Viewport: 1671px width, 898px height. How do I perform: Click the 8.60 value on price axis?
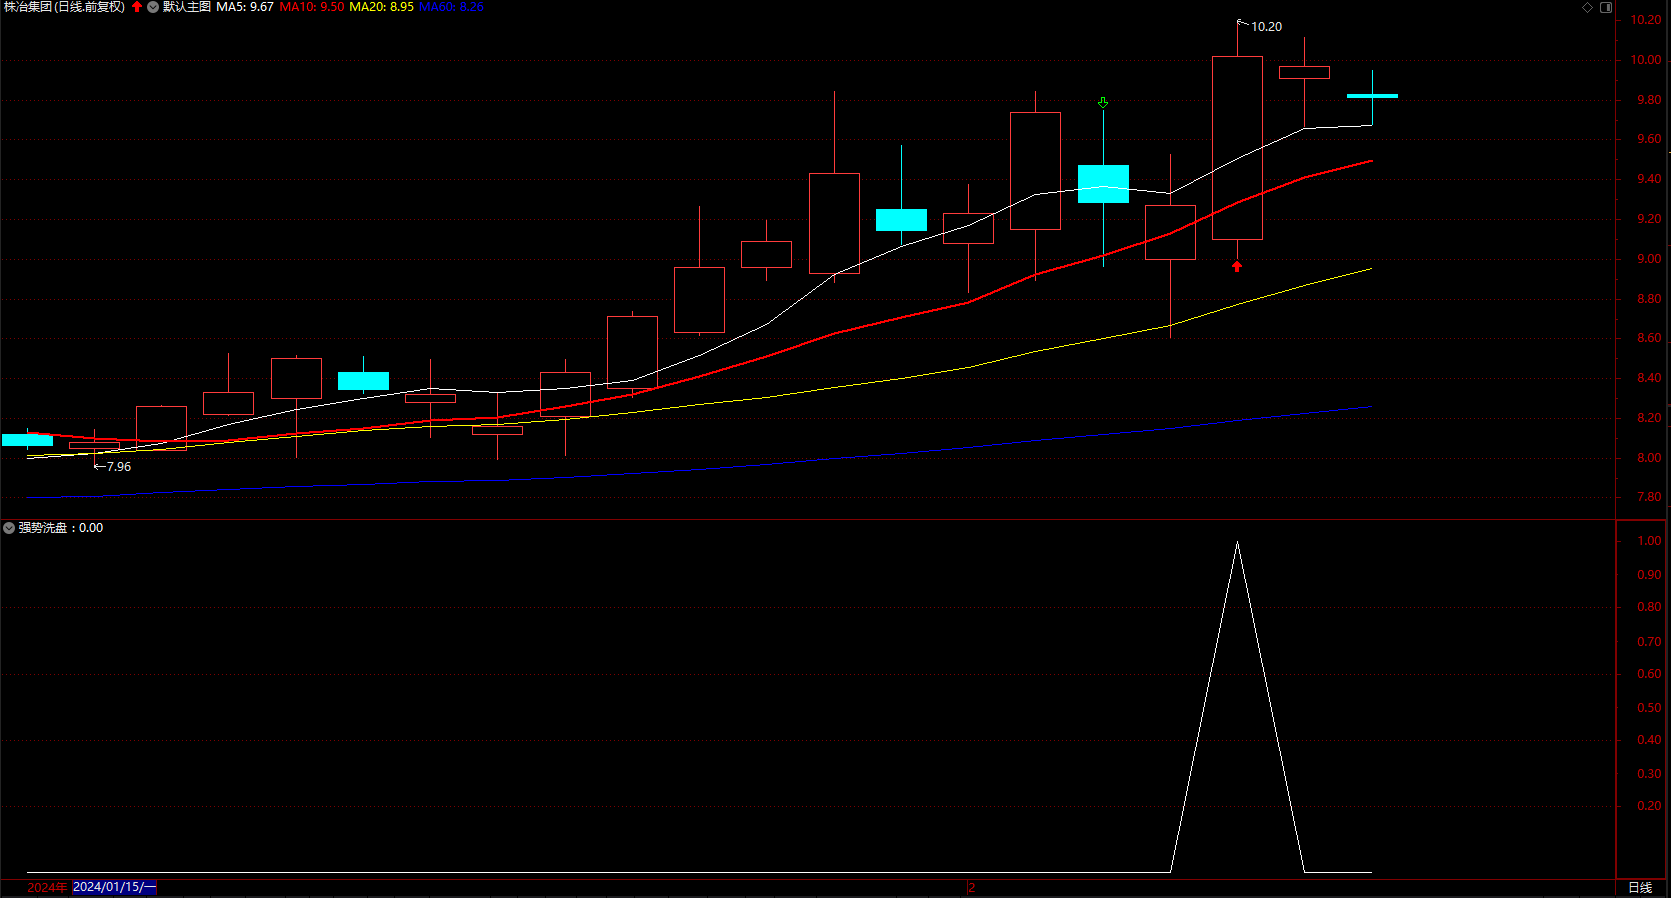(1649, 338)
